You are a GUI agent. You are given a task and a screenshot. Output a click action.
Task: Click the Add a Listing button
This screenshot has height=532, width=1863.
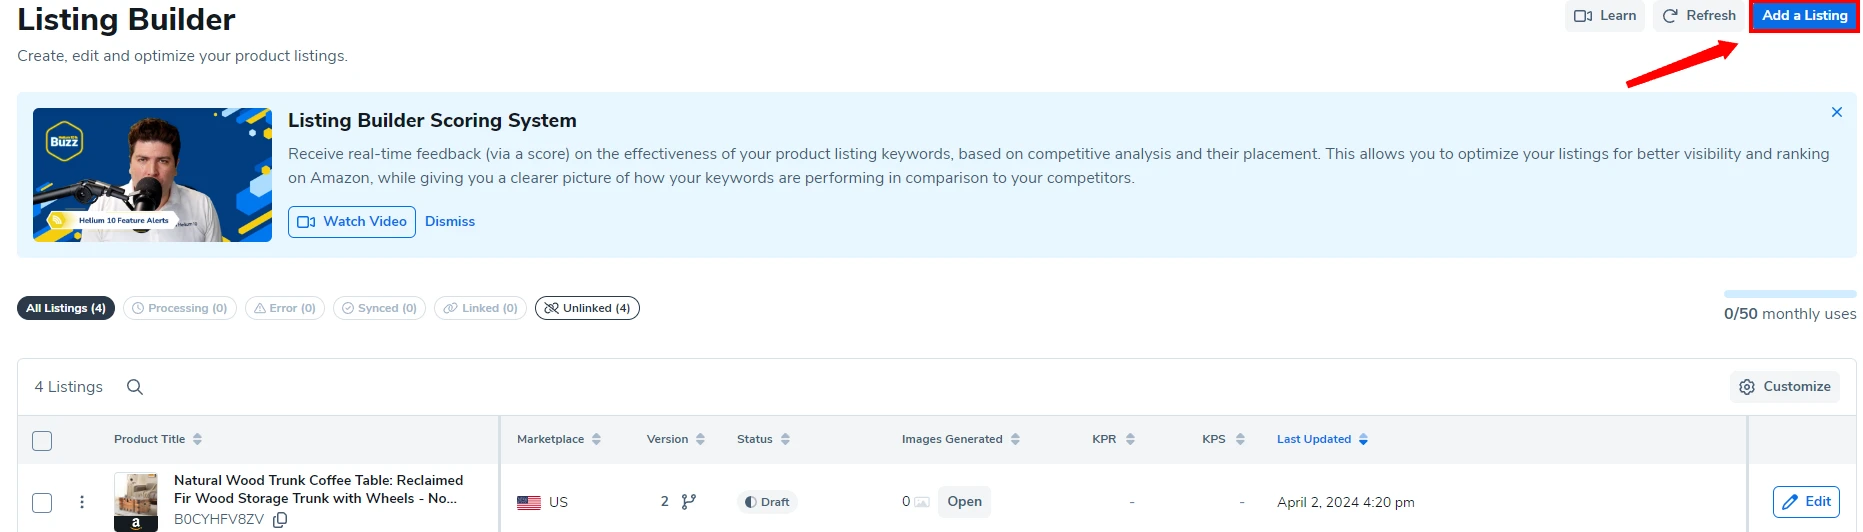[1804, 16]
